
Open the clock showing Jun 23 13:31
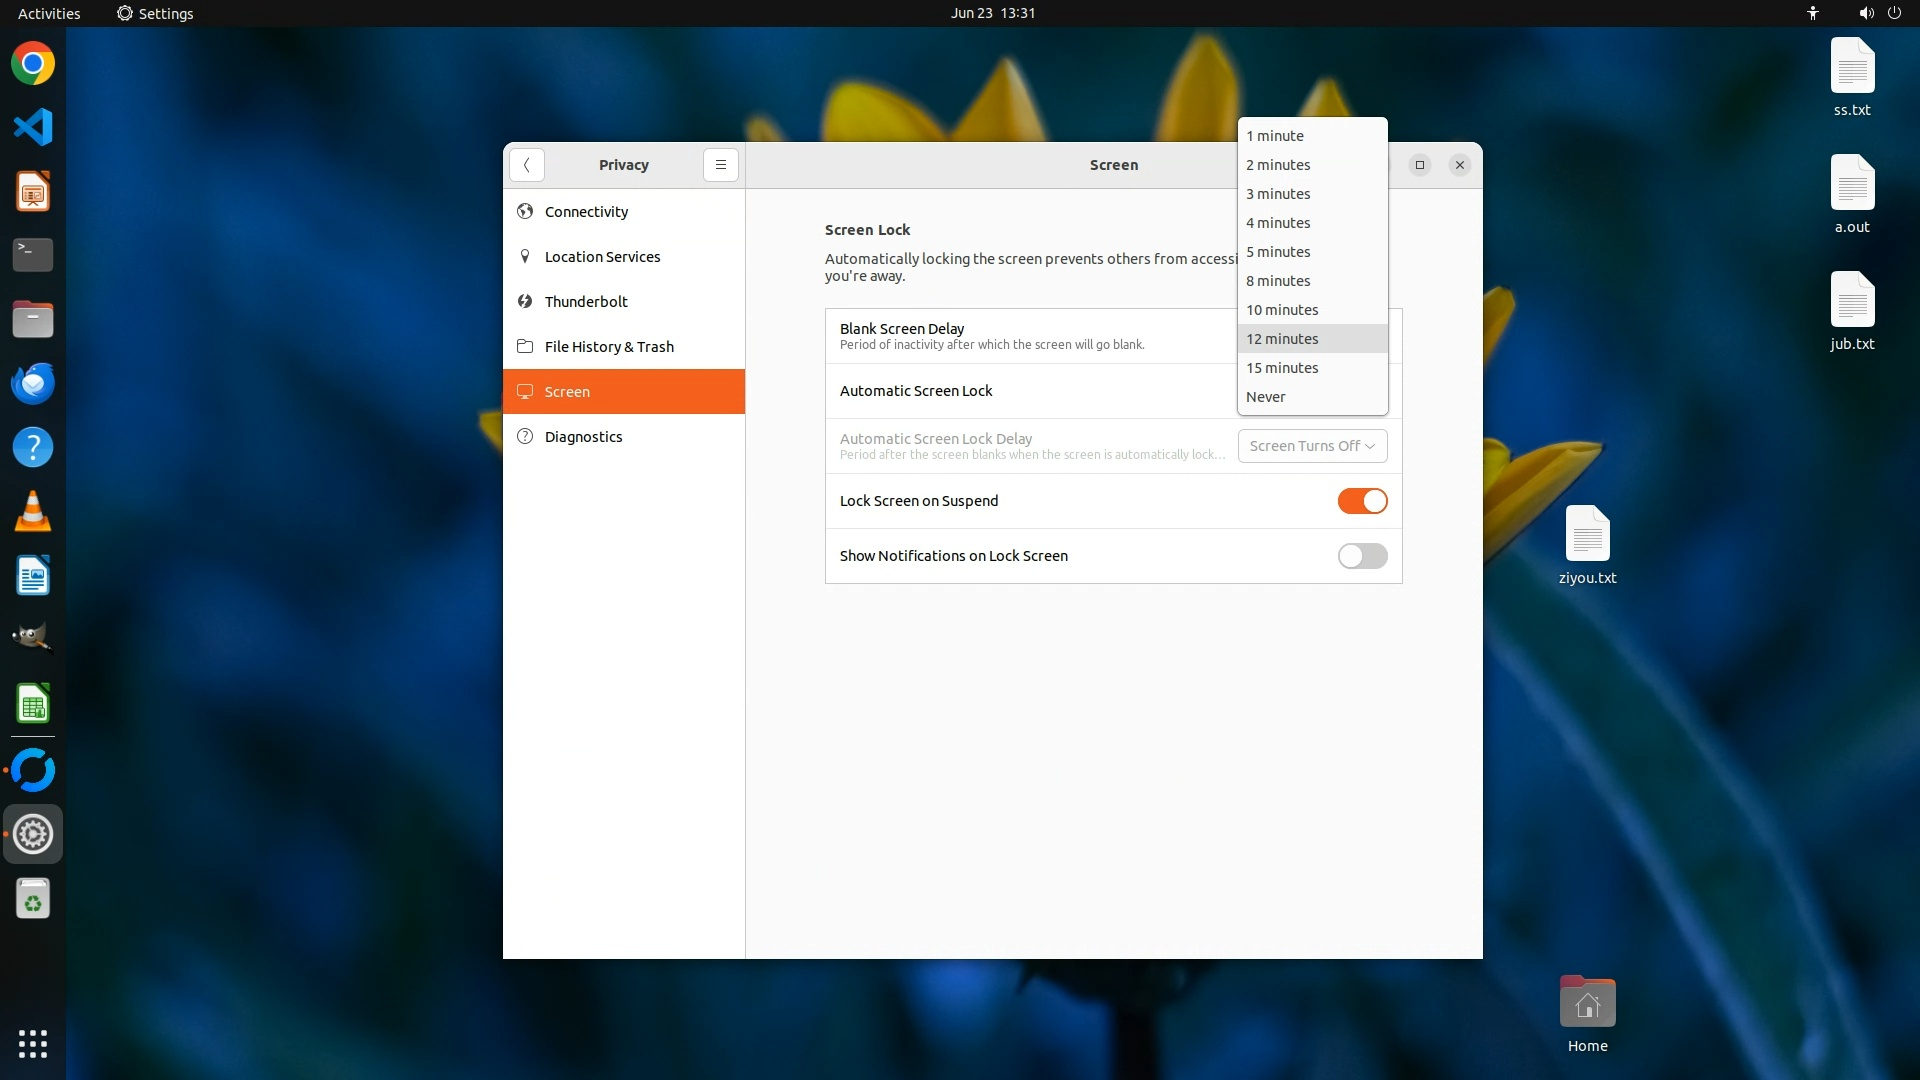pyautogui.click(x=992, y=13)
